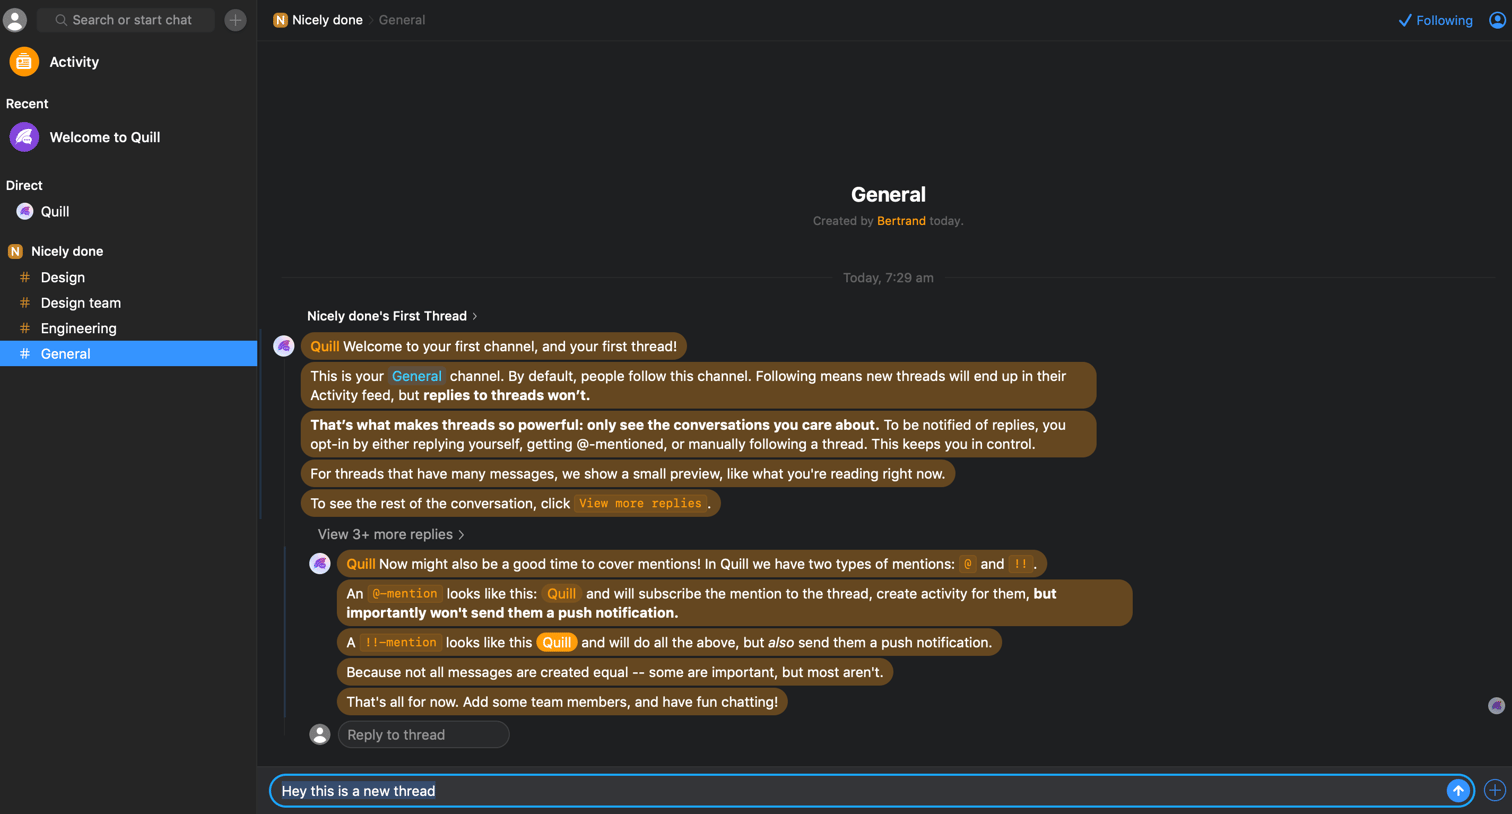1512x814 pixels.
Task: Click the @-mention Quill tag example
Action: coord(561,593)
